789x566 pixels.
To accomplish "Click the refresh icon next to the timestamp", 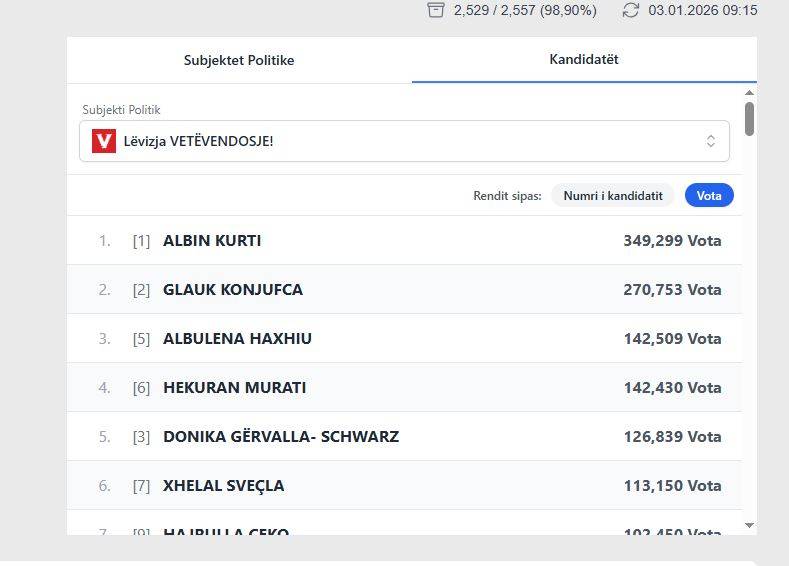I will (630, 10).
